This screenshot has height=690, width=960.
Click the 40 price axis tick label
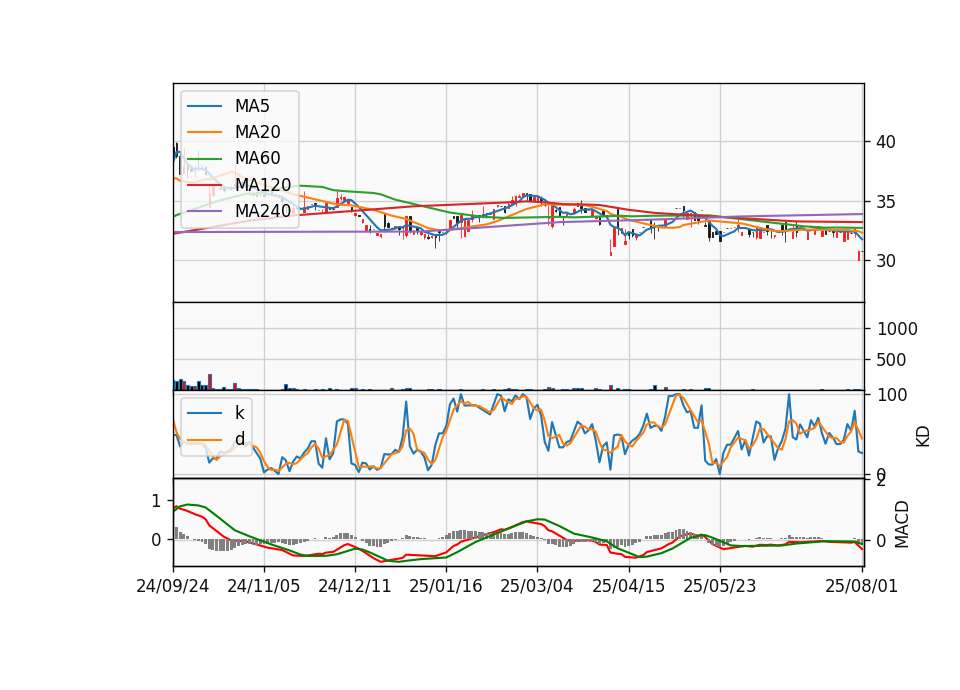[x=885, y=142]
